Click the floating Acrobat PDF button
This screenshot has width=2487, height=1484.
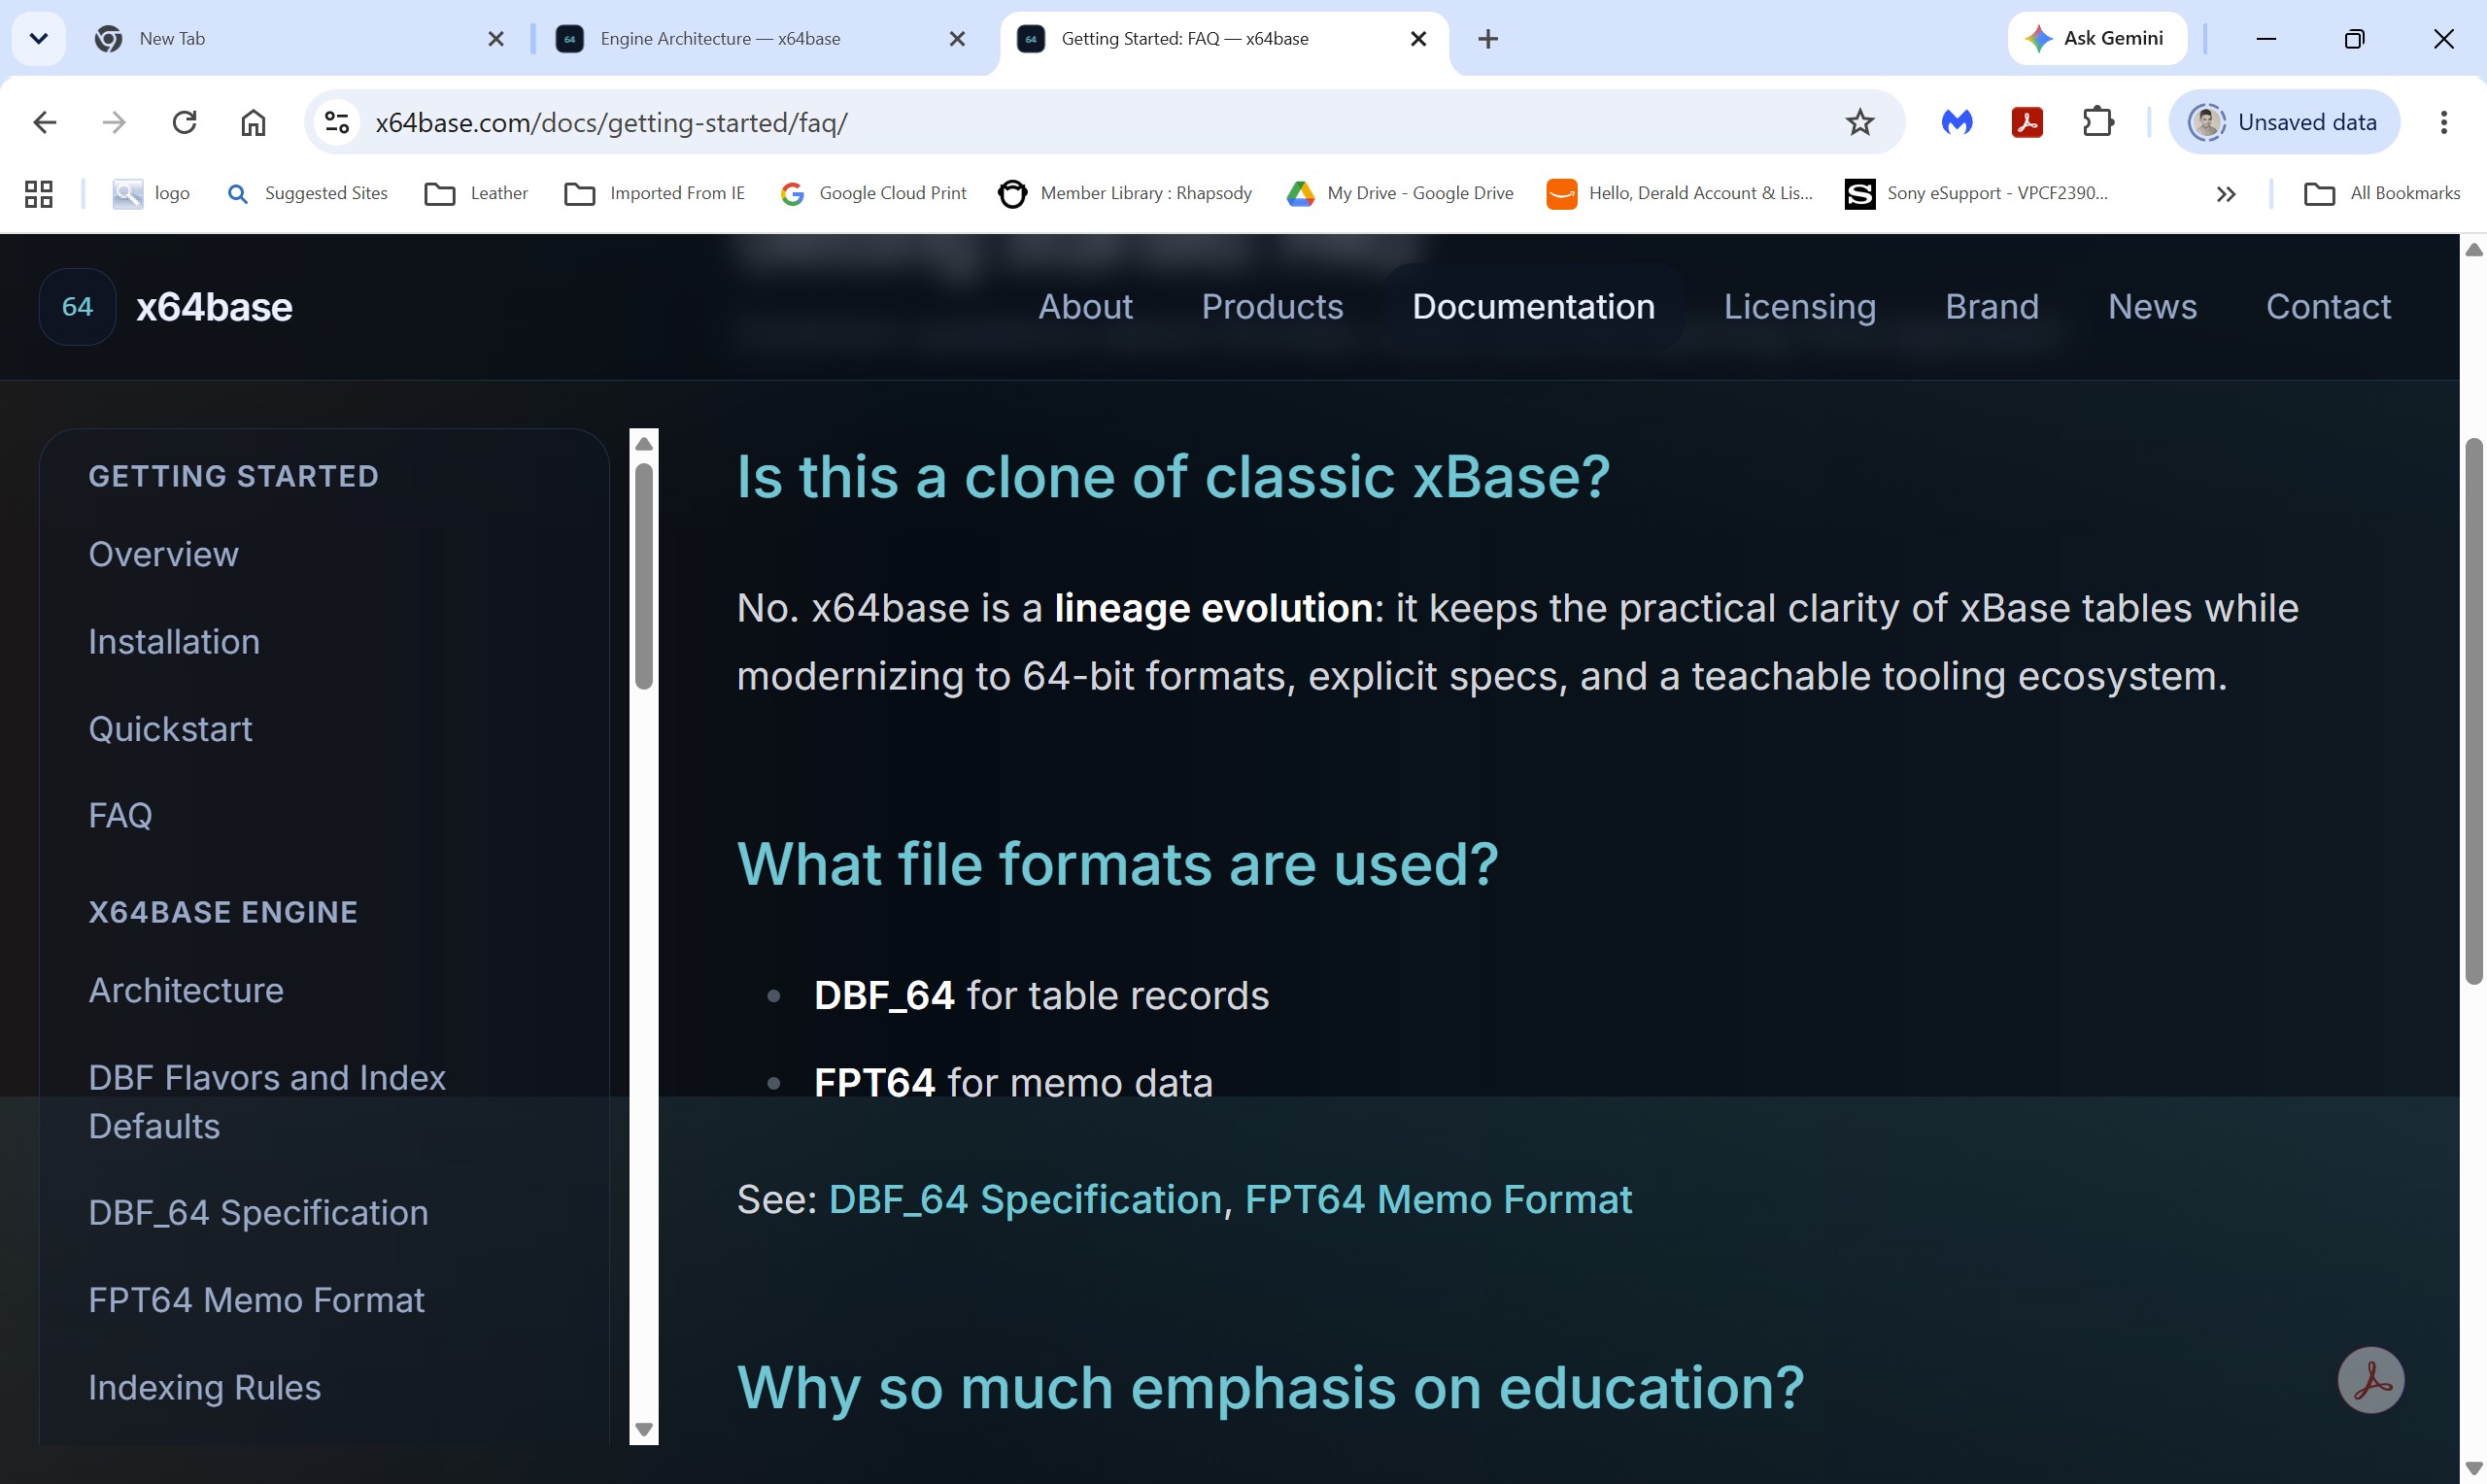(2370, 1380)
